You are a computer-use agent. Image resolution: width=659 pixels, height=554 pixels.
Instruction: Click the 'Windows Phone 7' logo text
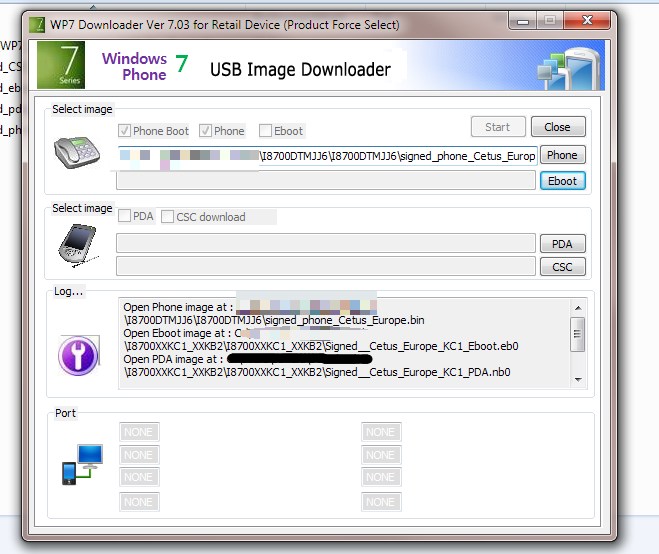click(x=145, y=66)
